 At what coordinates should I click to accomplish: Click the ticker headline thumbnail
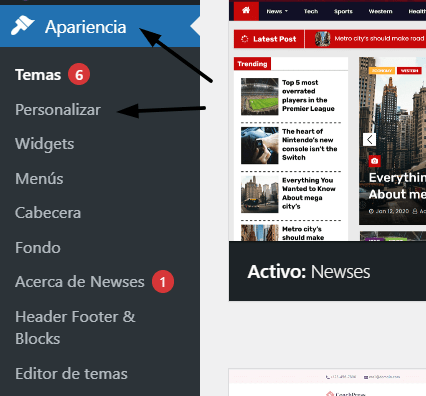[x=322, y=39]
